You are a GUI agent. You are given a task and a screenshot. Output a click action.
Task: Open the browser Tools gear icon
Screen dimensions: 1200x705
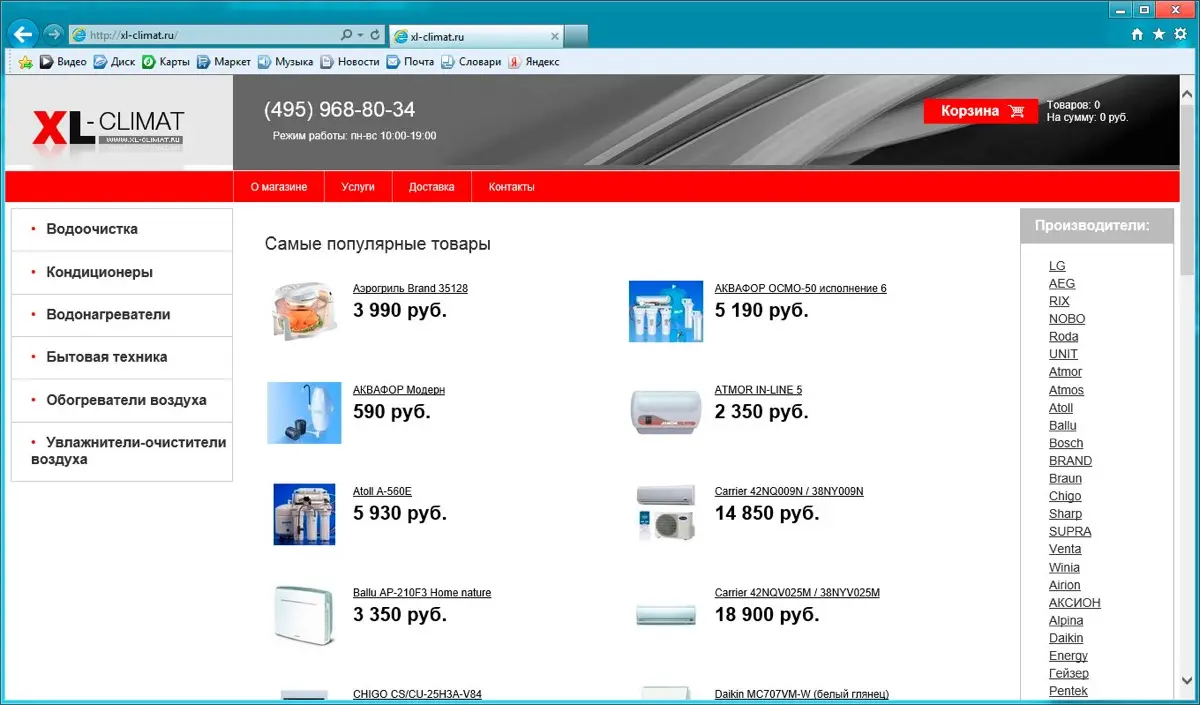click(1180, 34)
